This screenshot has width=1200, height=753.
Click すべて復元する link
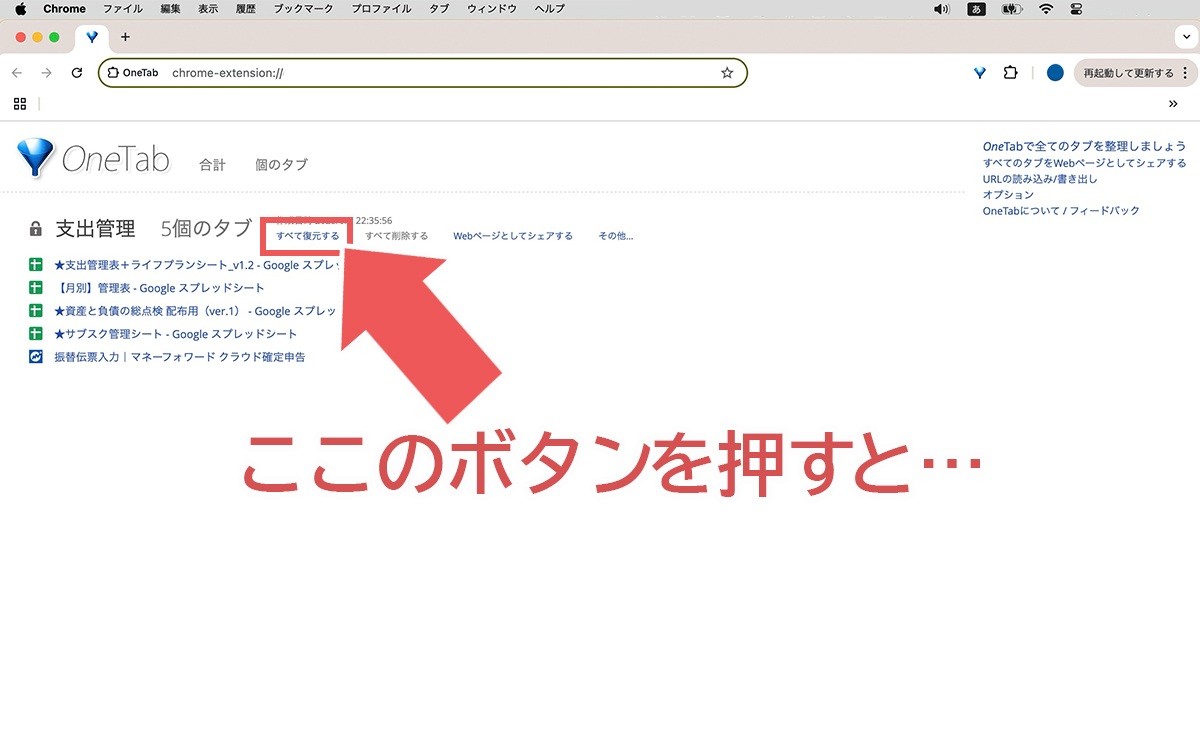point(308,236)
